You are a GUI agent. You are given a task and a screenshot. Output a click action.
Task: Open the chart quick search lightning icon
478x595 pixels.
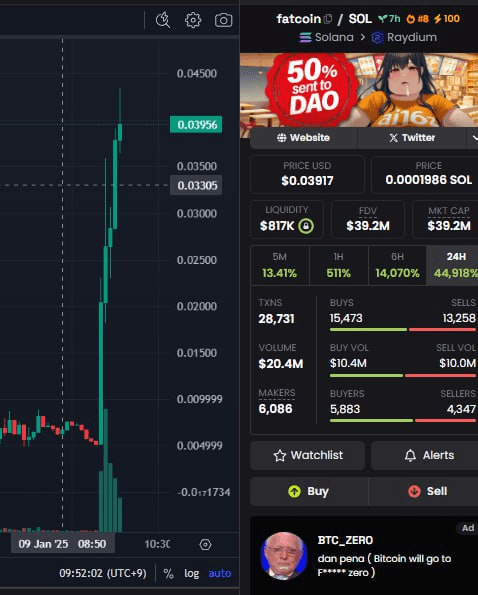(163, 20)
